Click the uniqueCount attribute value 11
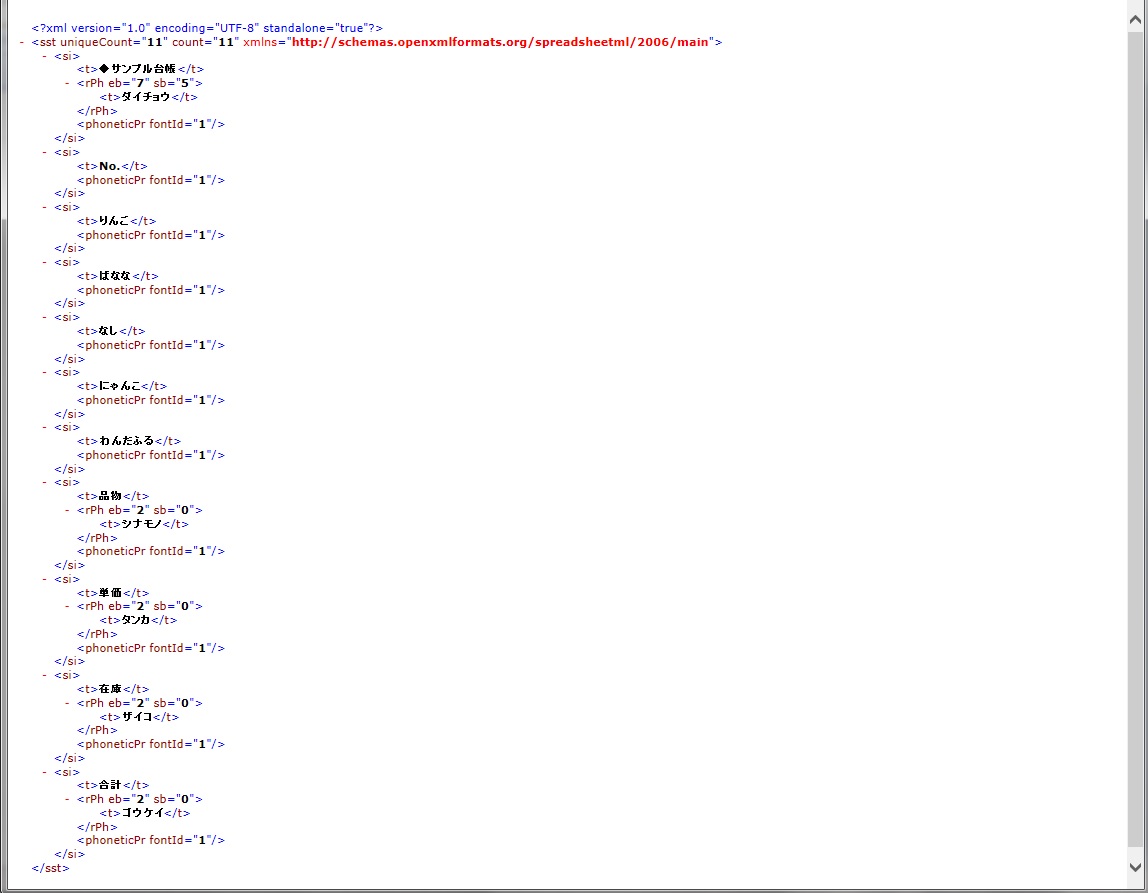 tap(154, 42)
